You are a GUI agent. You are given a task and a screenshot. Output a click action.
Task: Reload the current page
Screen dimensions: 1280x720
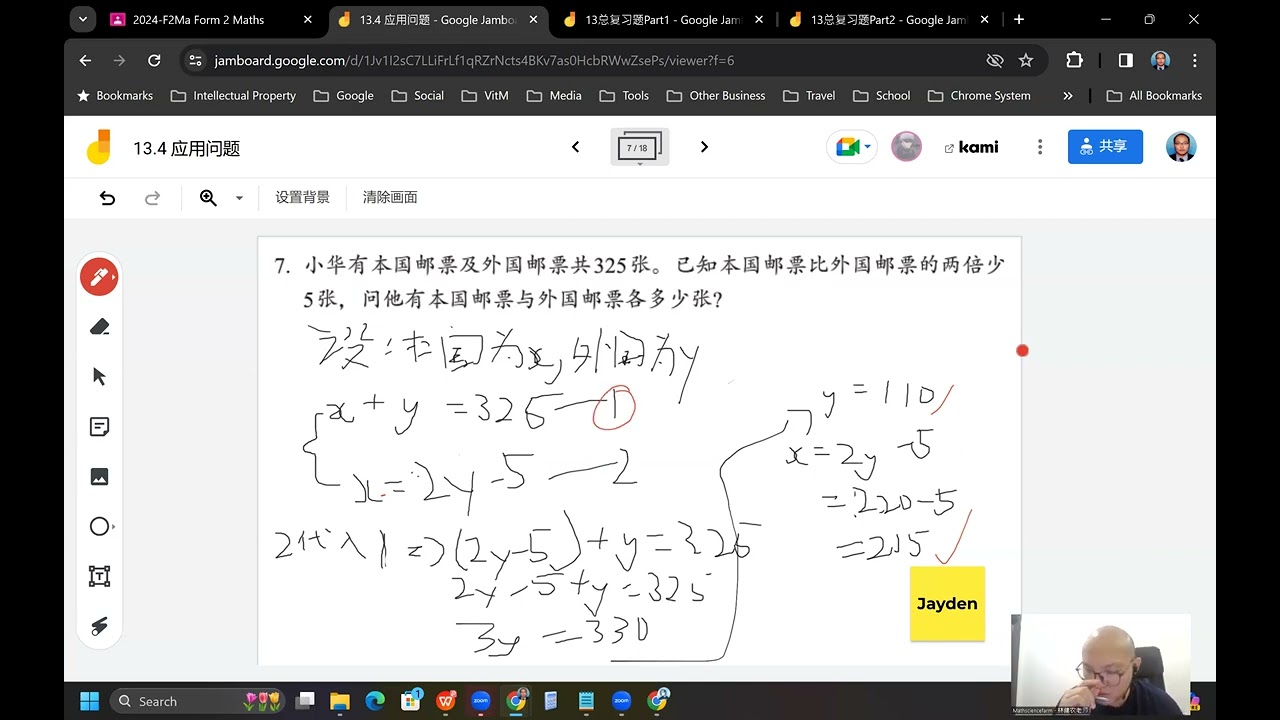coord(154,61)
